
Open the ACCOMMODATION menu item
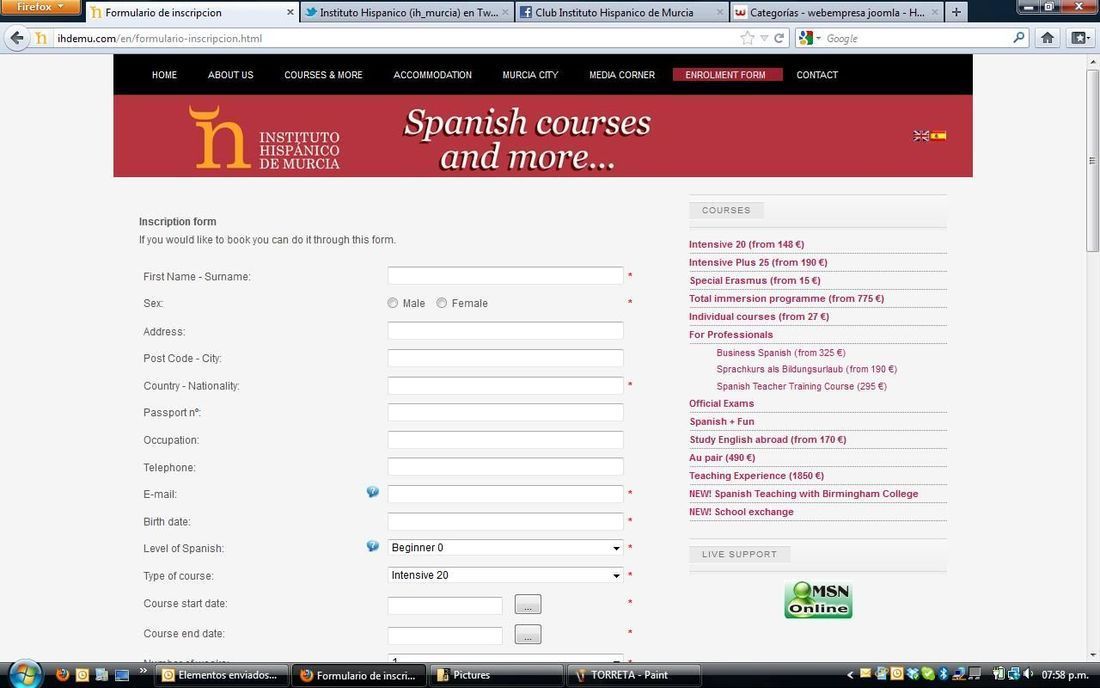[432, 74]
